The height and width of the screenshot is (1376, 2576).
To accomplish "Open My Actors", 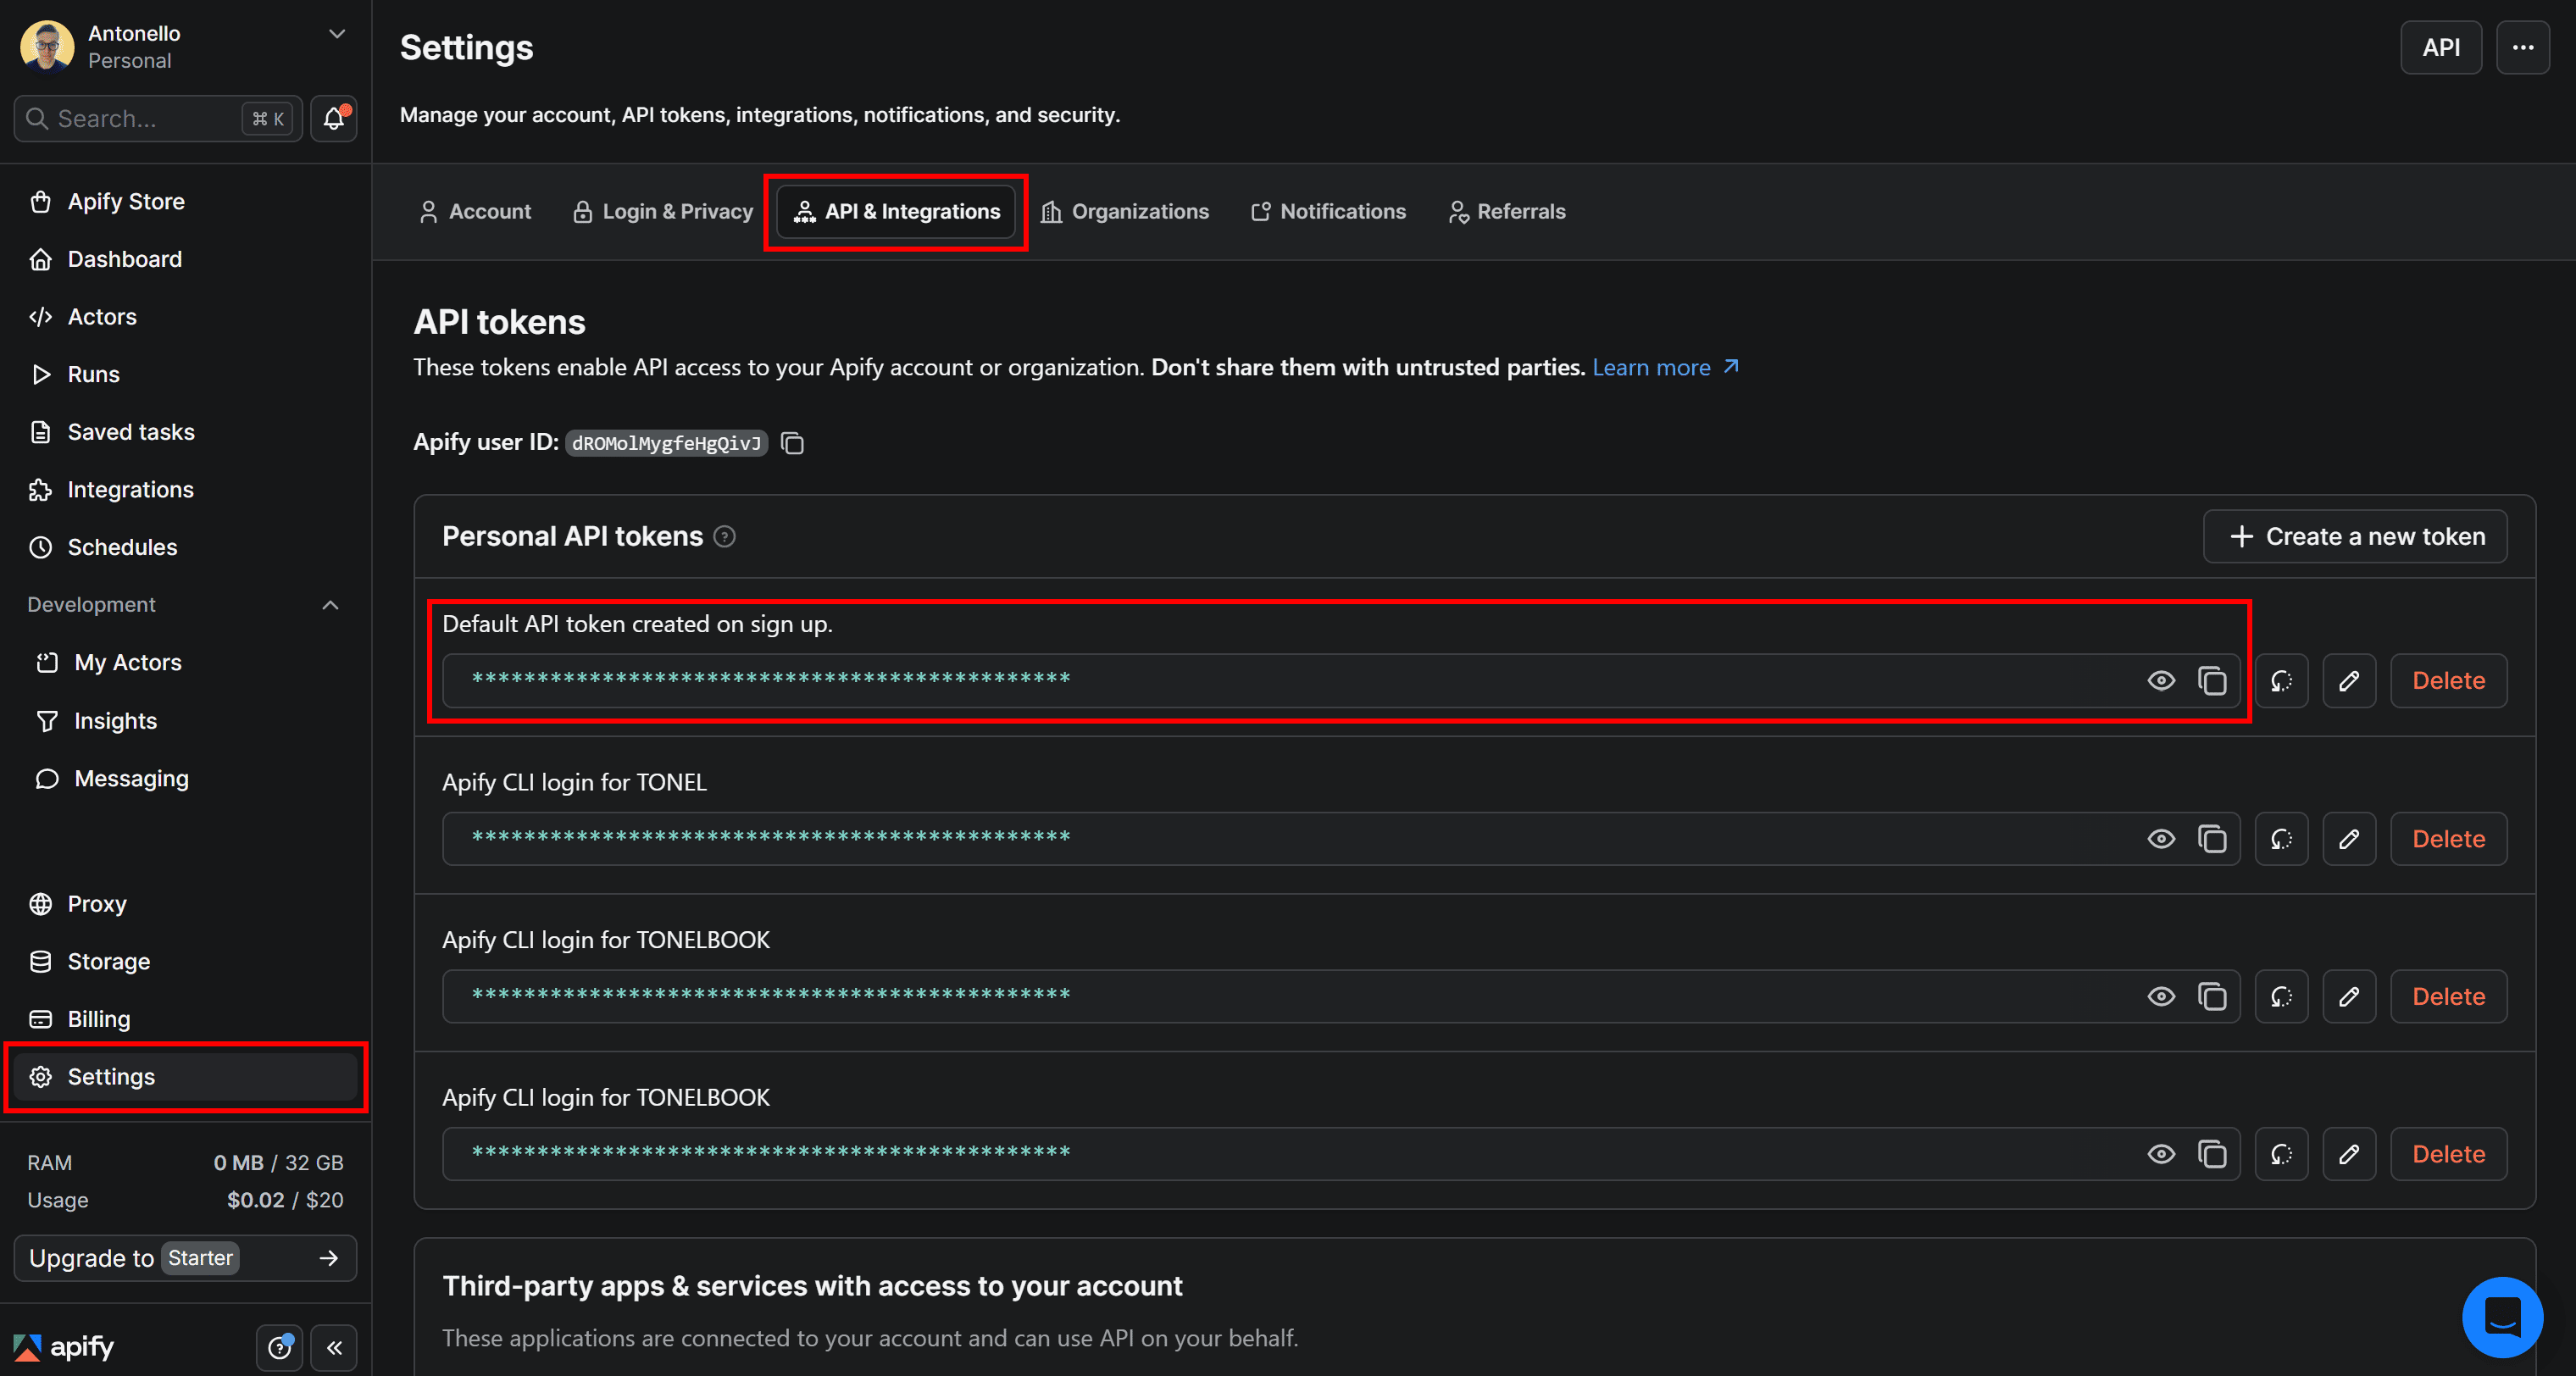I will coord(185,663).
